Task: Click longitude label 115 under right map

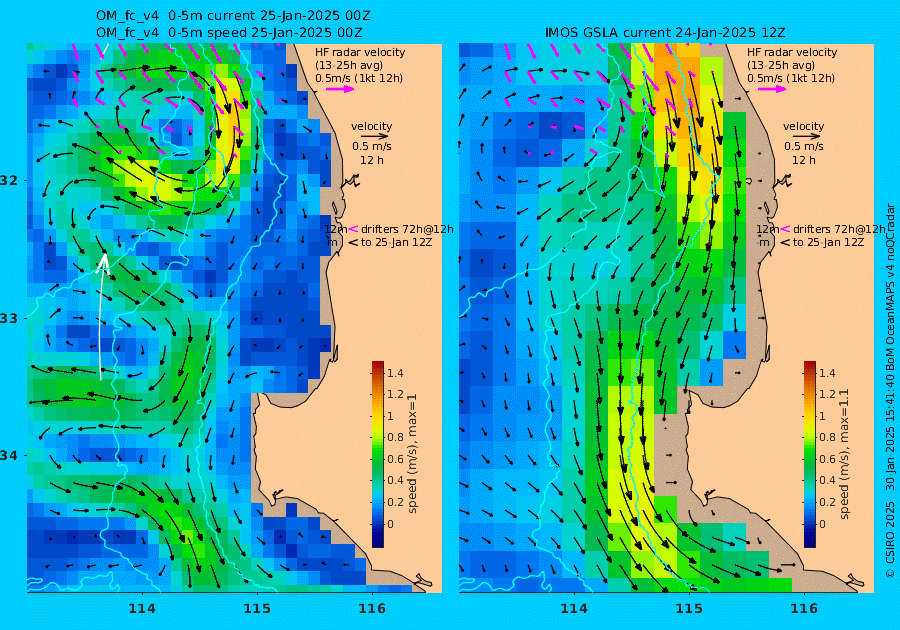Action: click(689, 609)
